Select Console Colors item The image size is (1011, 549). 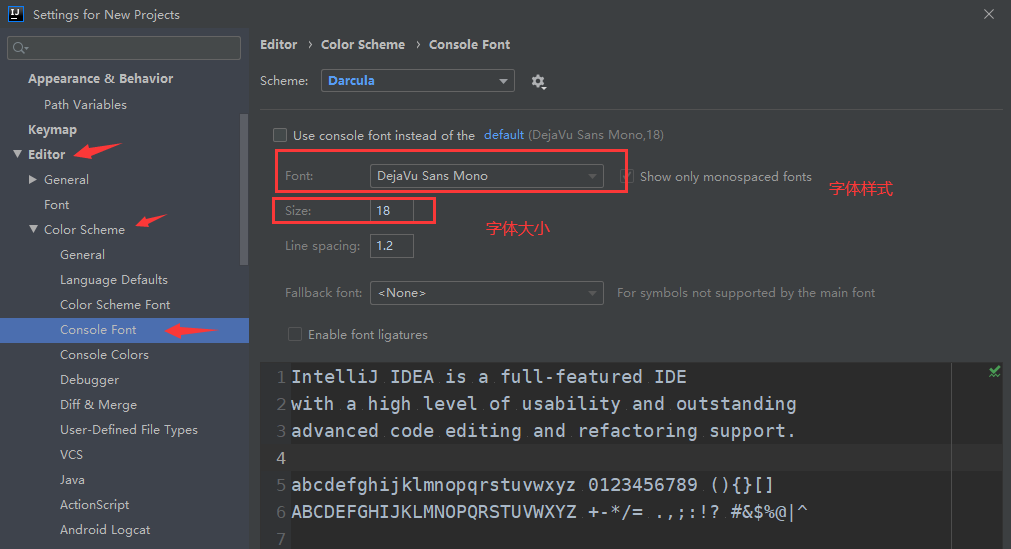click(x=104, y=355)
